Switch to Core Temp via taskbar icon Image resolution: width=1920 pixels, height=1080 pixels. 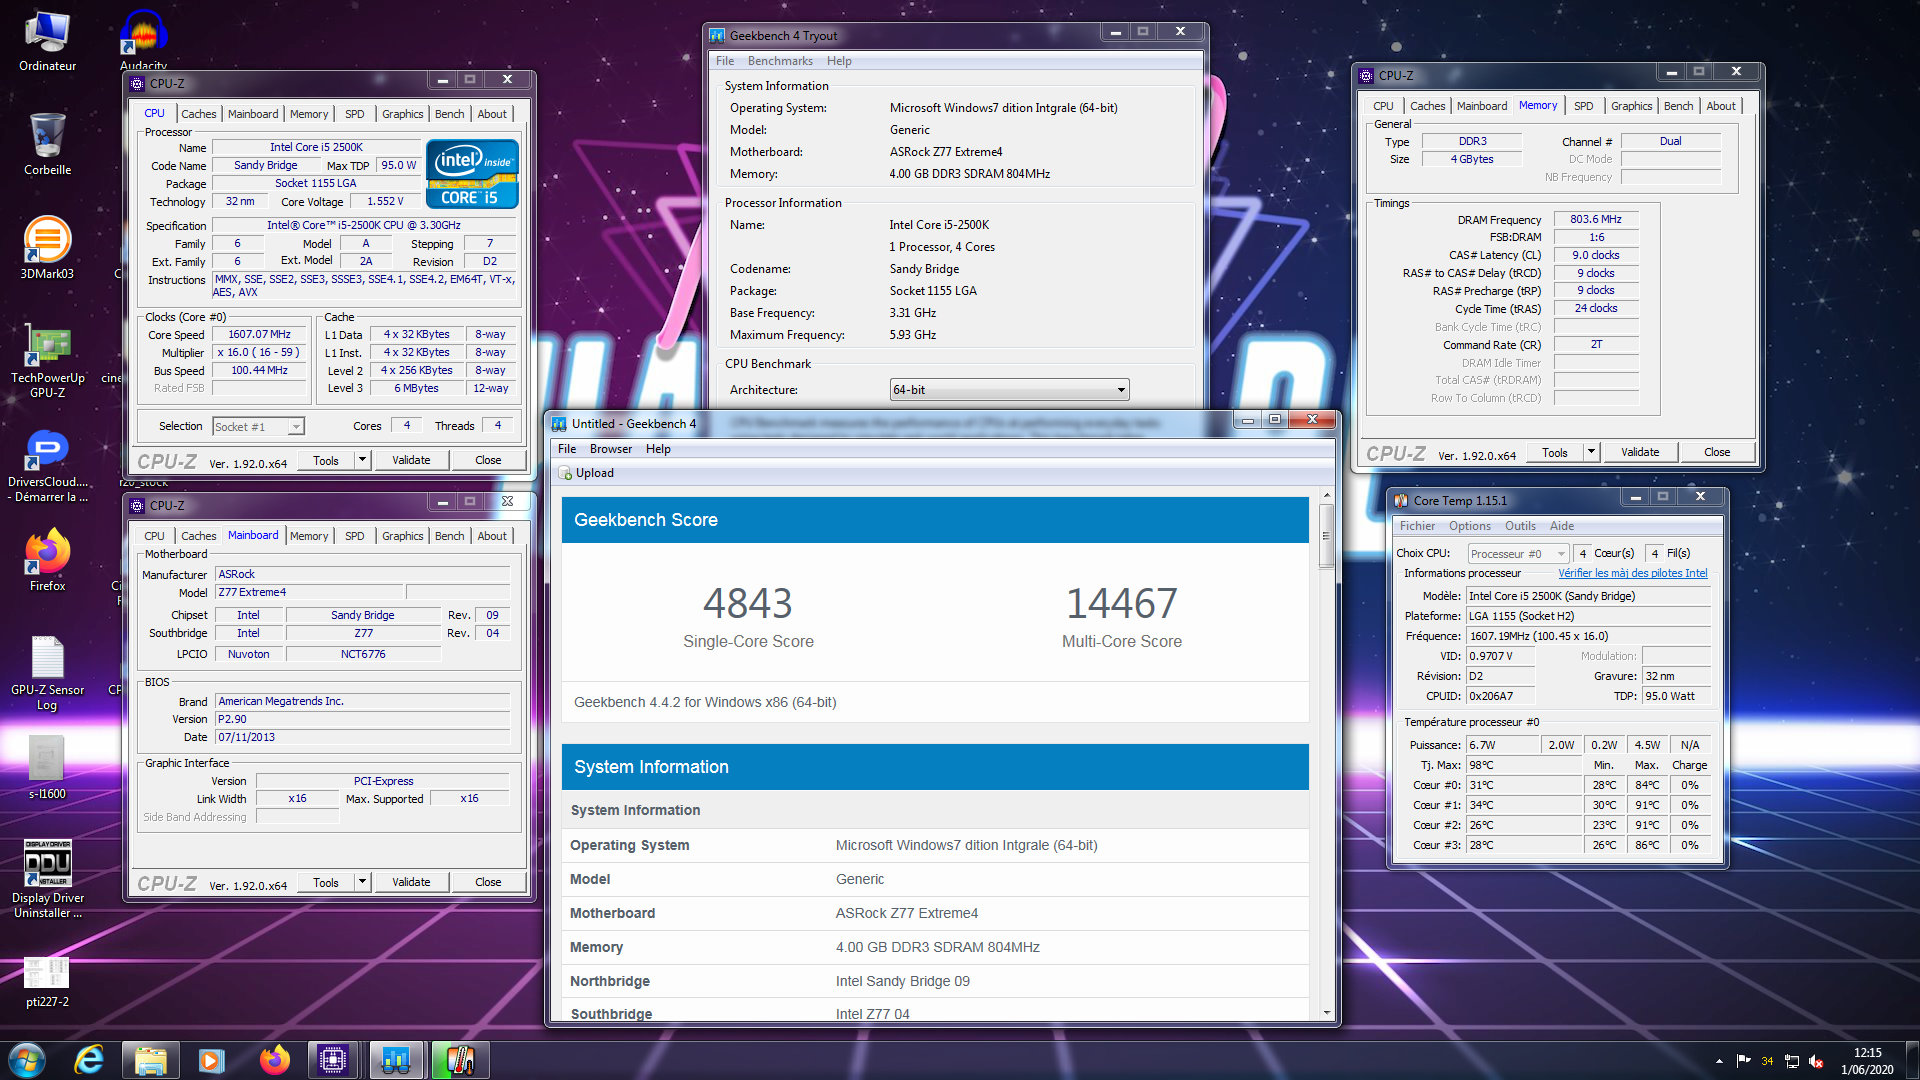pos(459,1060)
